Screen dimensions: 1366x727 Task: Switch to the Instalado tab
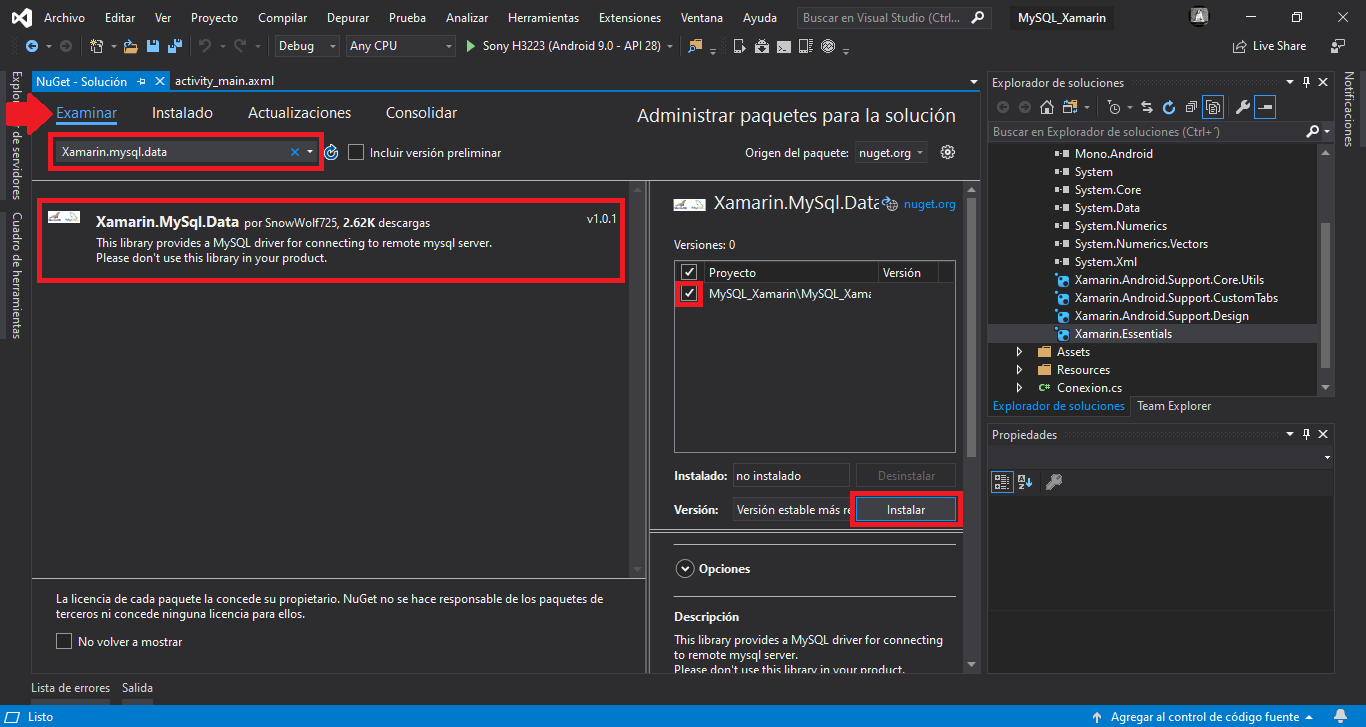[x=182, y=113]
